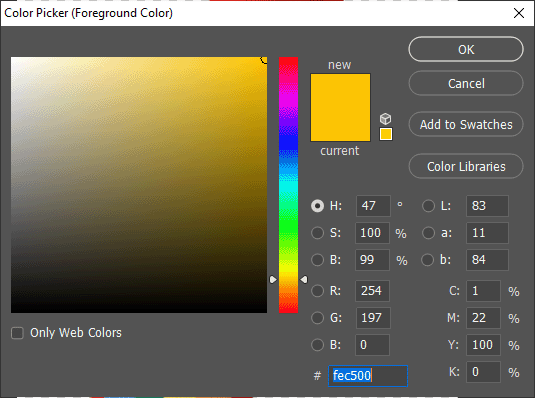The height and width of the screenshot is (398, 535).
Task: Click the color field picker circle marker
Action: (265, 59)
